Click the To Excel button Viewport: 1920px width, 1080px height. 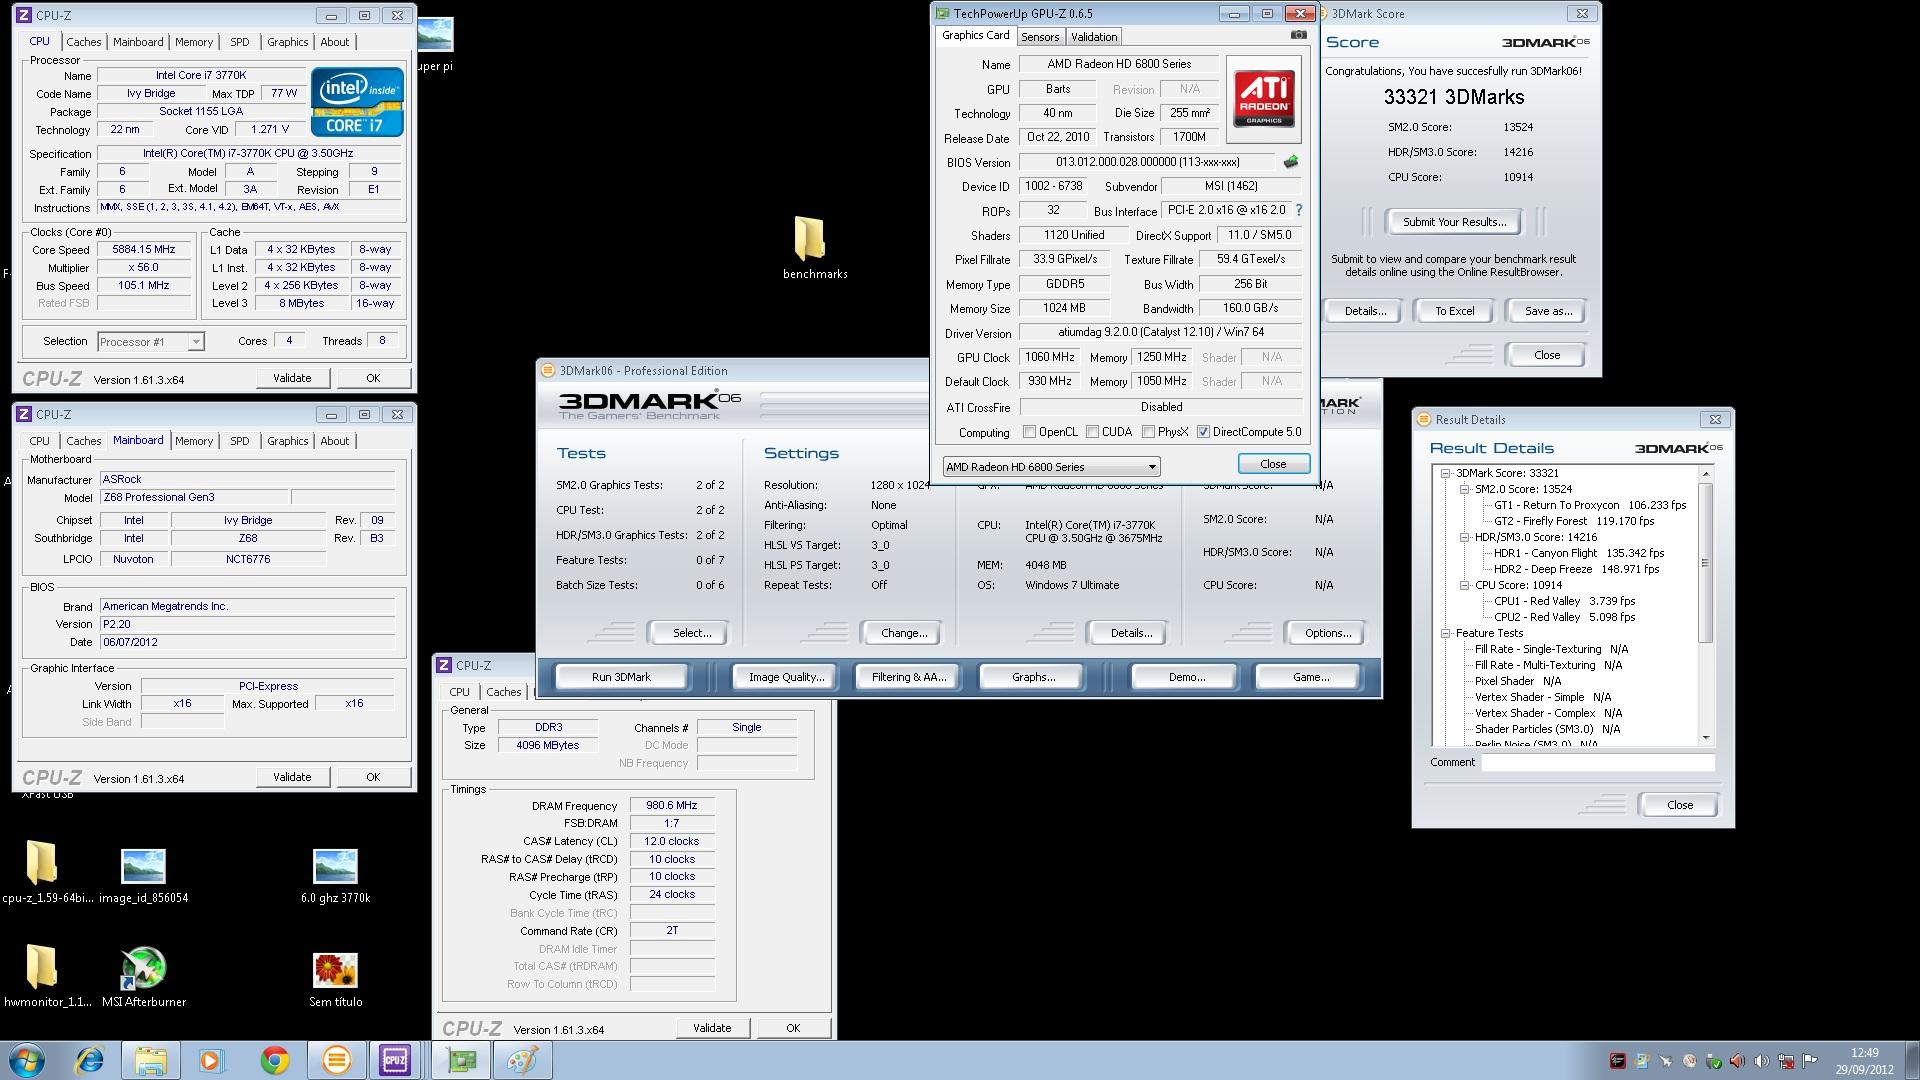(1455, 311)
